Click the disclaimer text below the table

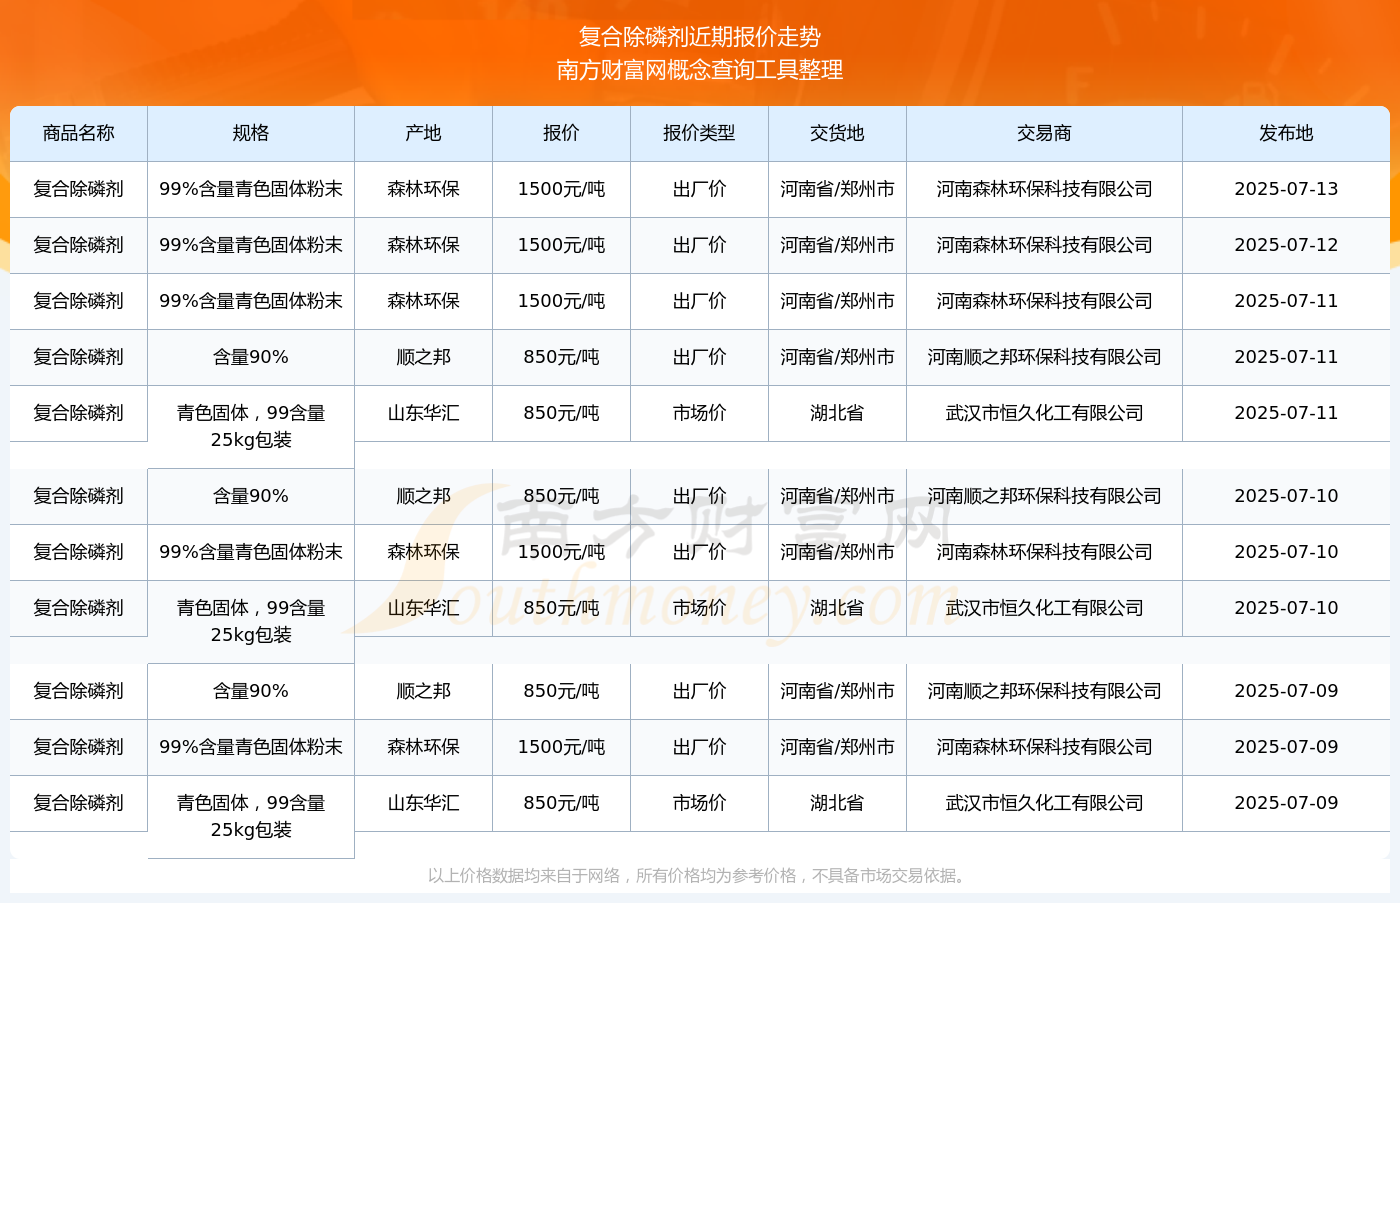[x=700, y=876]
